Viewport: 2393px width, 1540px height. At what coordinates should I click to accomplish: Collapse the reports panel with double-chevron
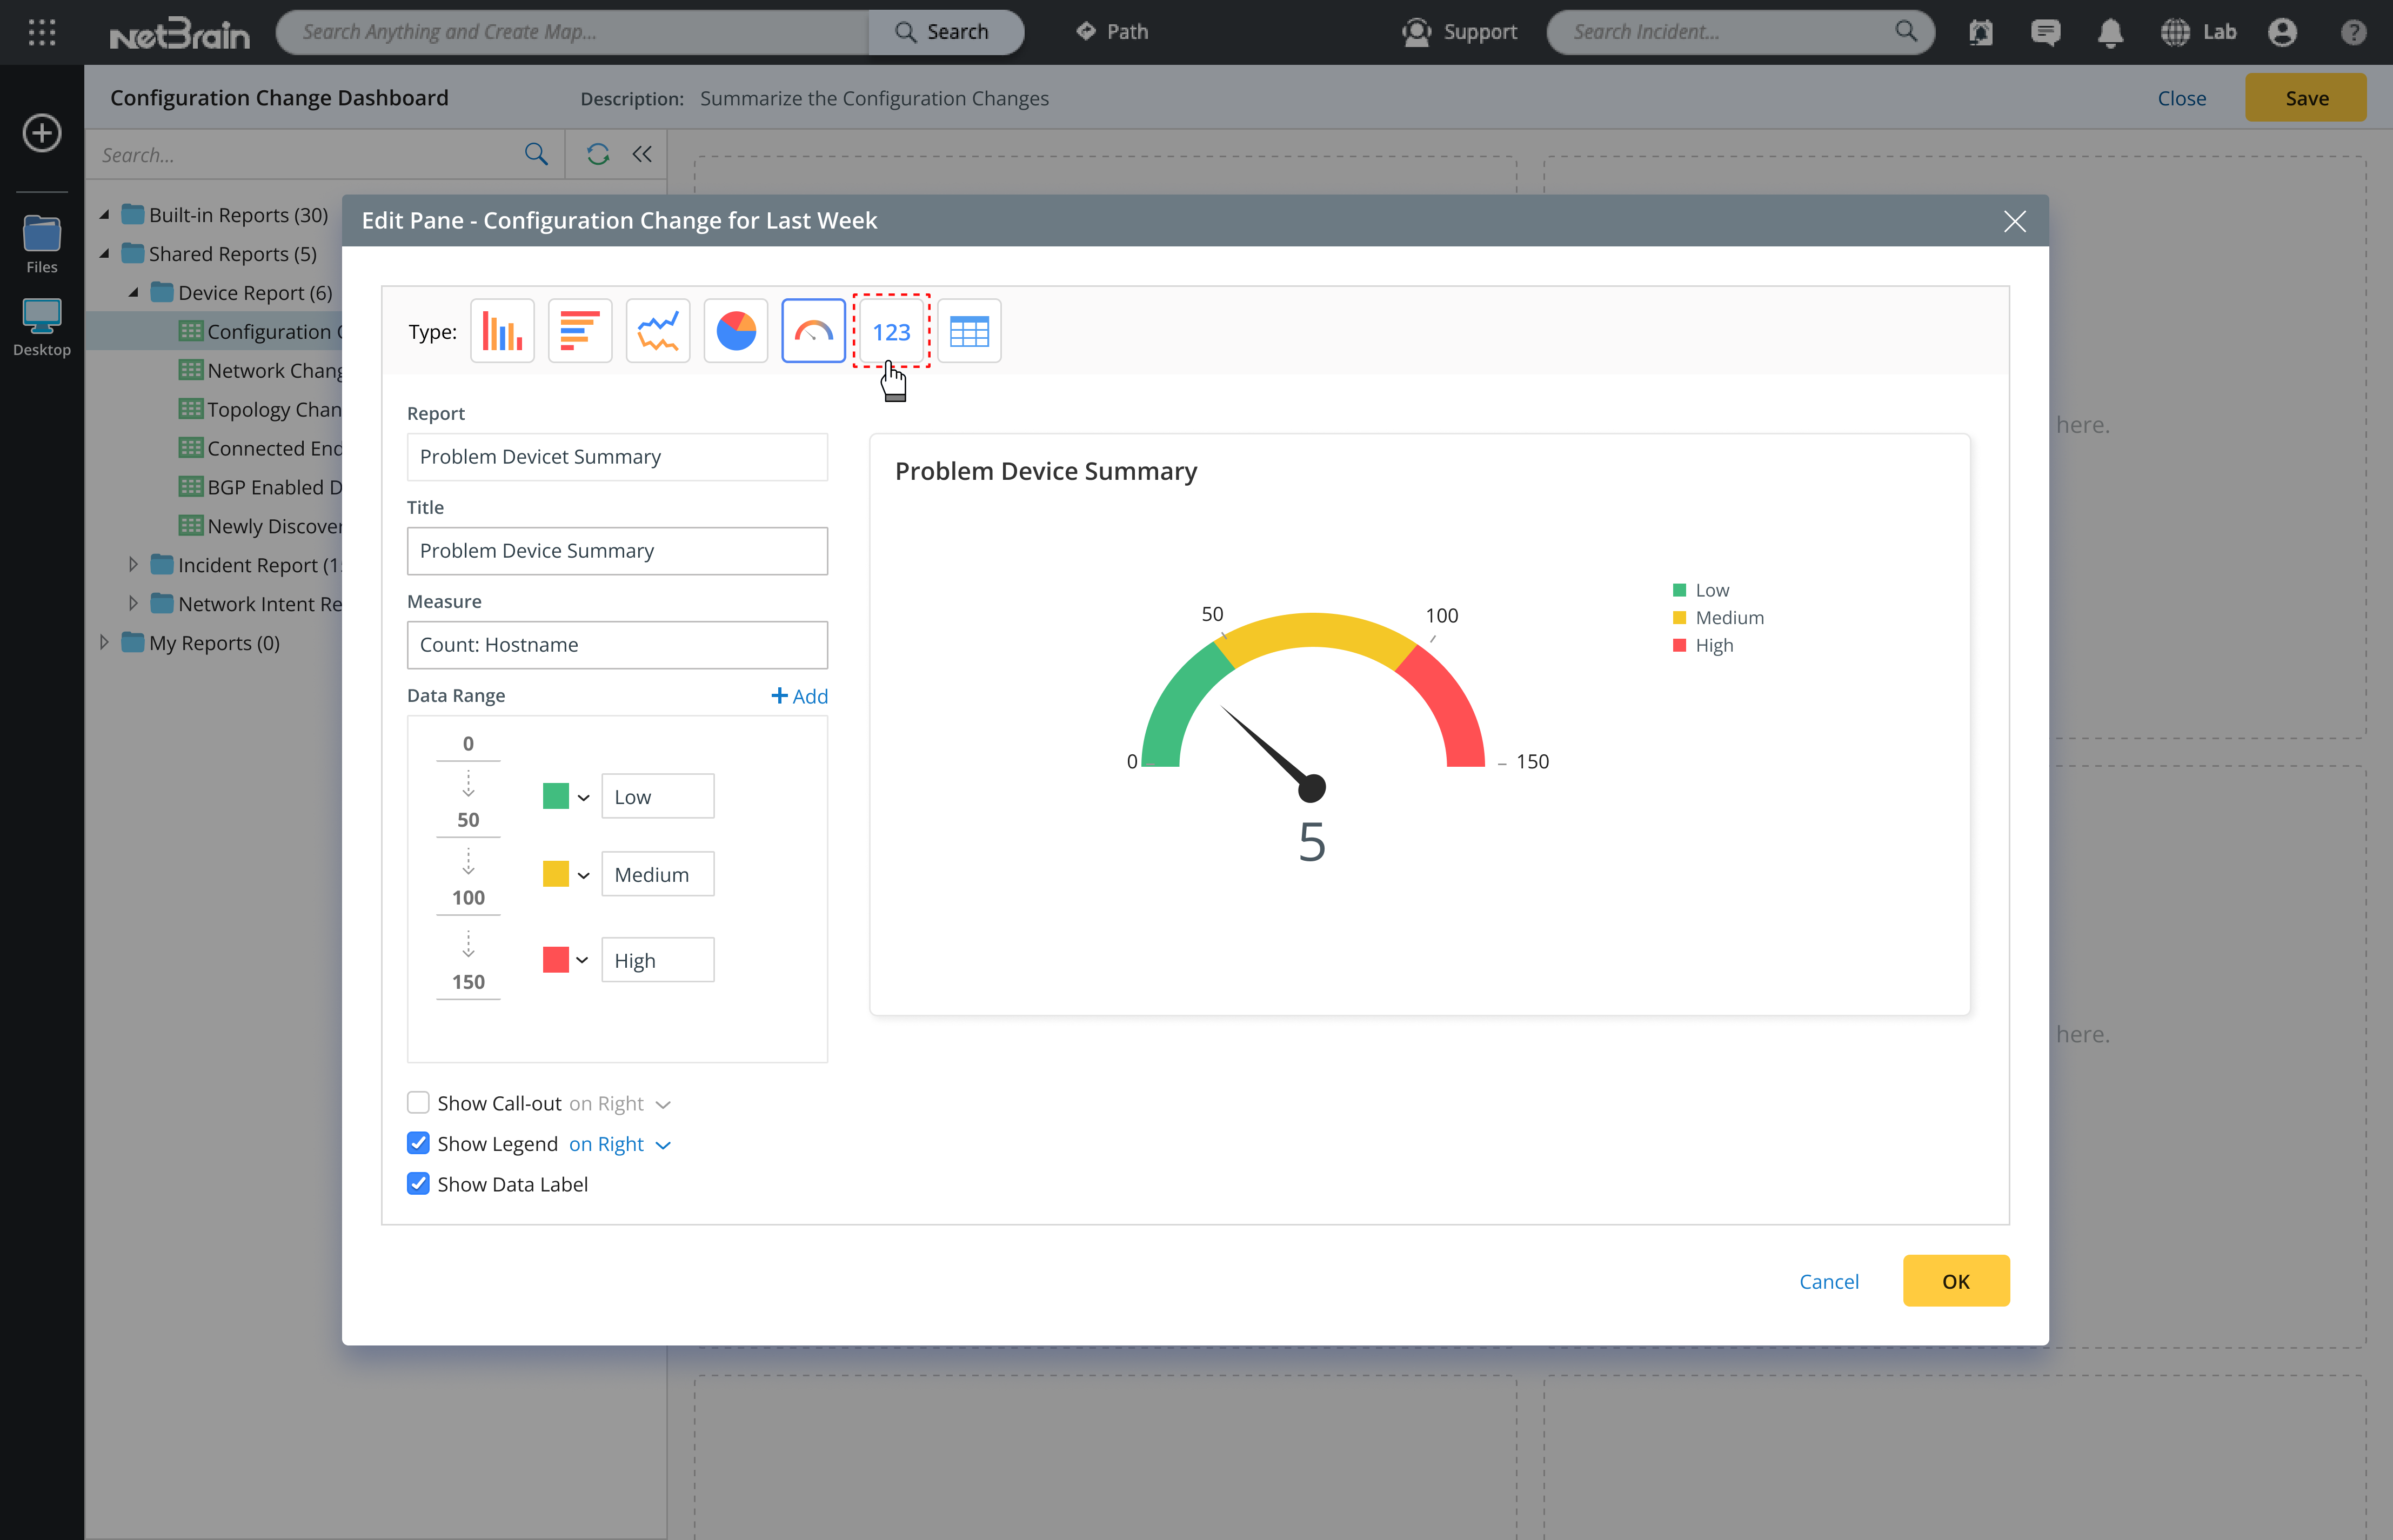pos(642,154)
